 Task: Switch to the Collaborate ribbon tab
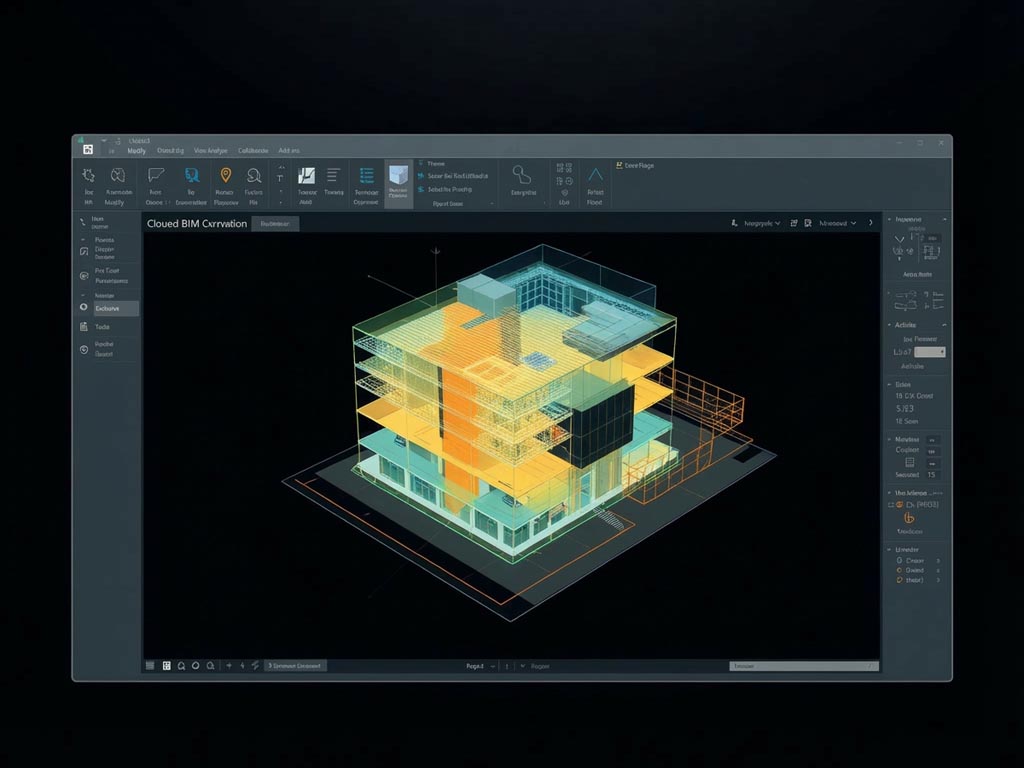pos(252,150)
